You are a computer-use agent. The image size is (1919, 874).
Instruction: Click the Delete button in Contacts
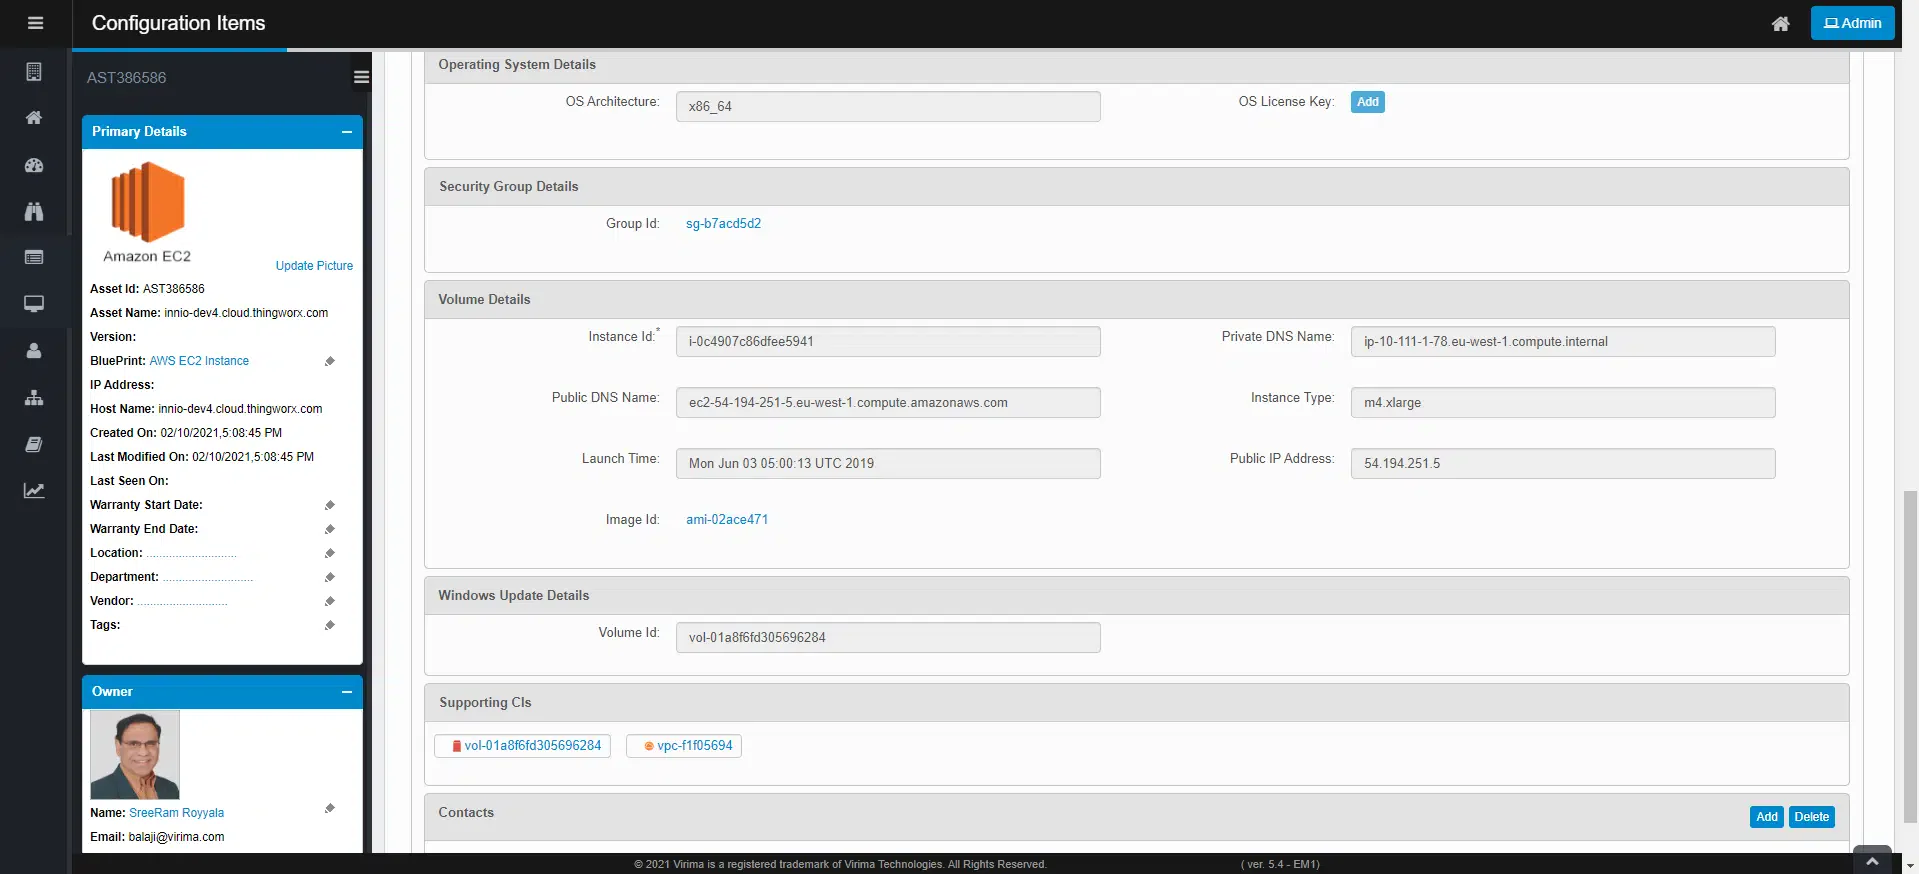pos(1811,817)
